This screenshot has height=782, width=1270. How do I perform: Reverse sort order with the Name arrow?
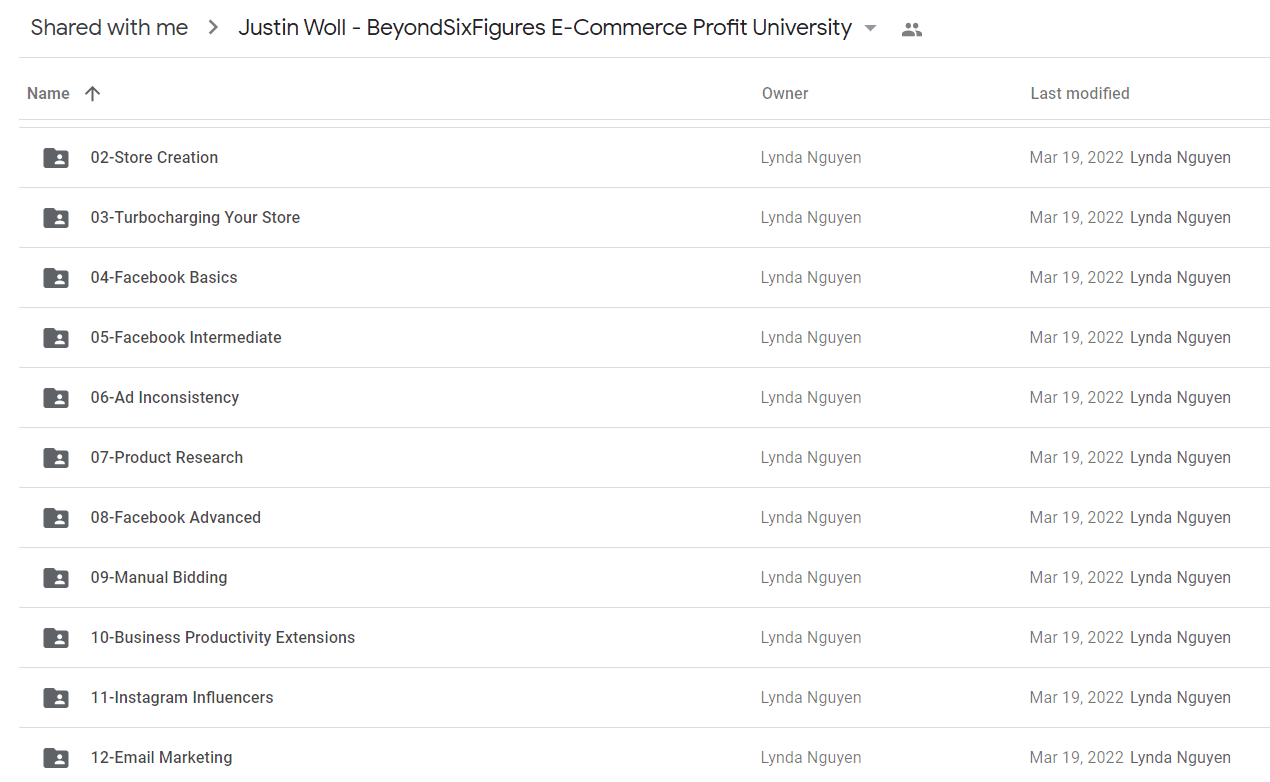pos(93,94)
